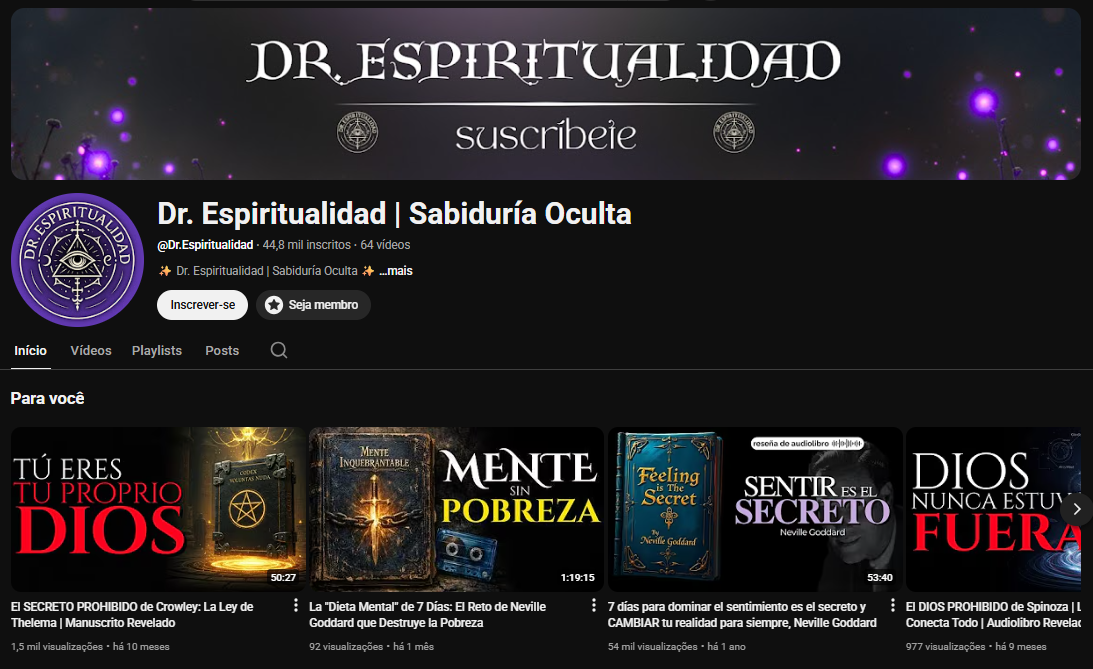The image size is (1093, 669).
Task: Click the Dr. Espiritualidad channel avatar
Action: (x=77, y=260)
